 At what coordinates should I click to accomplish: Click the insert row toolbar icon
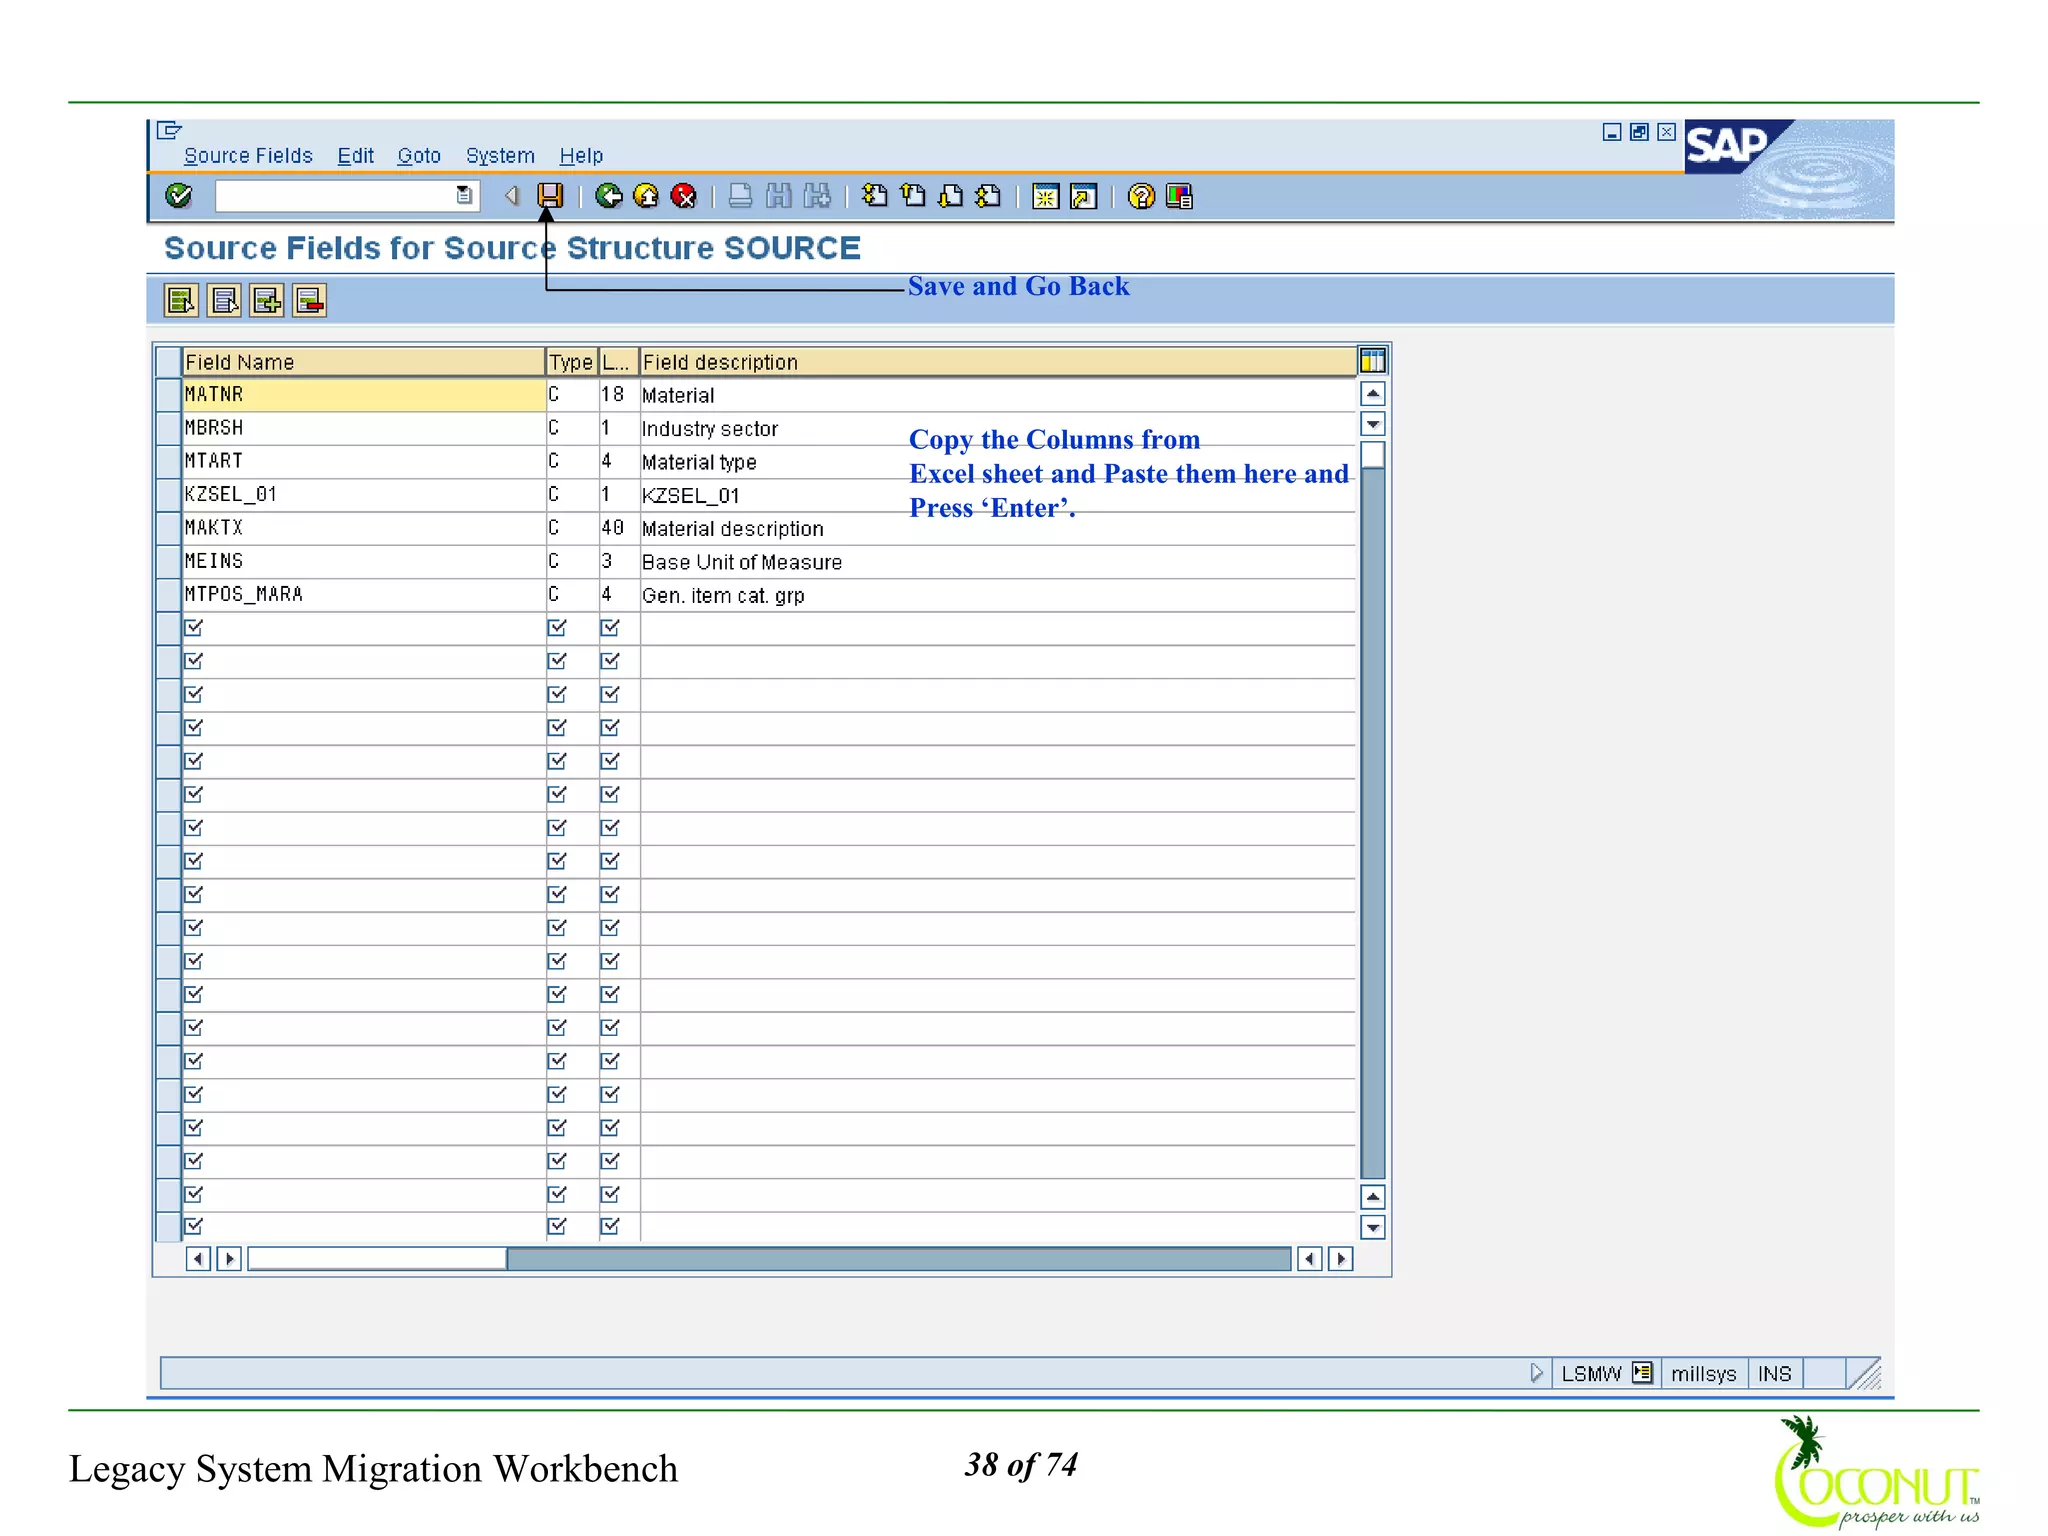point(267,300)
